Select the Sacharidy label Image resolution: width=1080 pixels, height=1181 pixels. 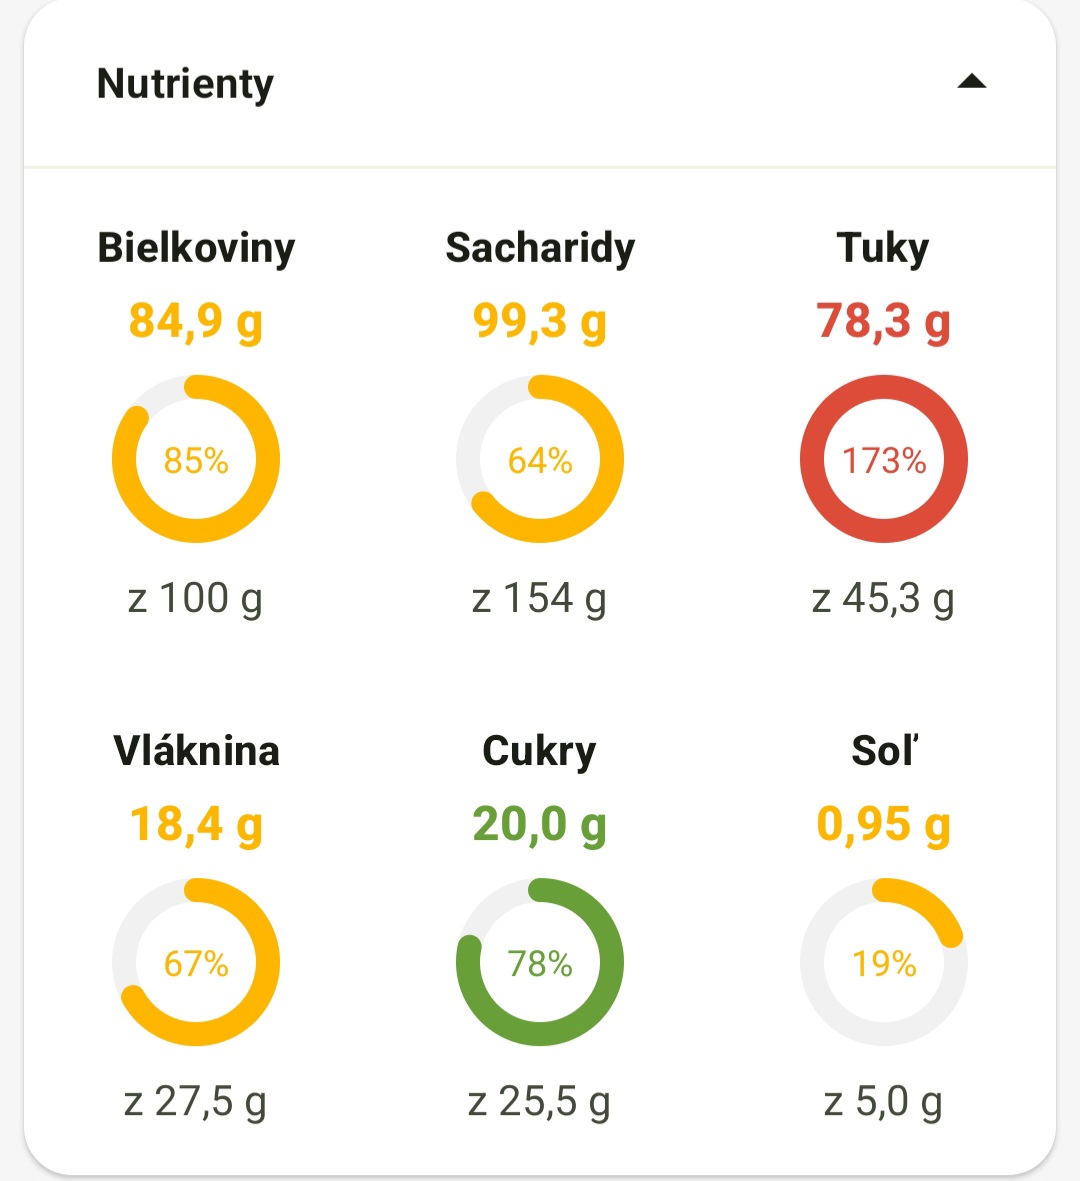click(x=540, y=248)
